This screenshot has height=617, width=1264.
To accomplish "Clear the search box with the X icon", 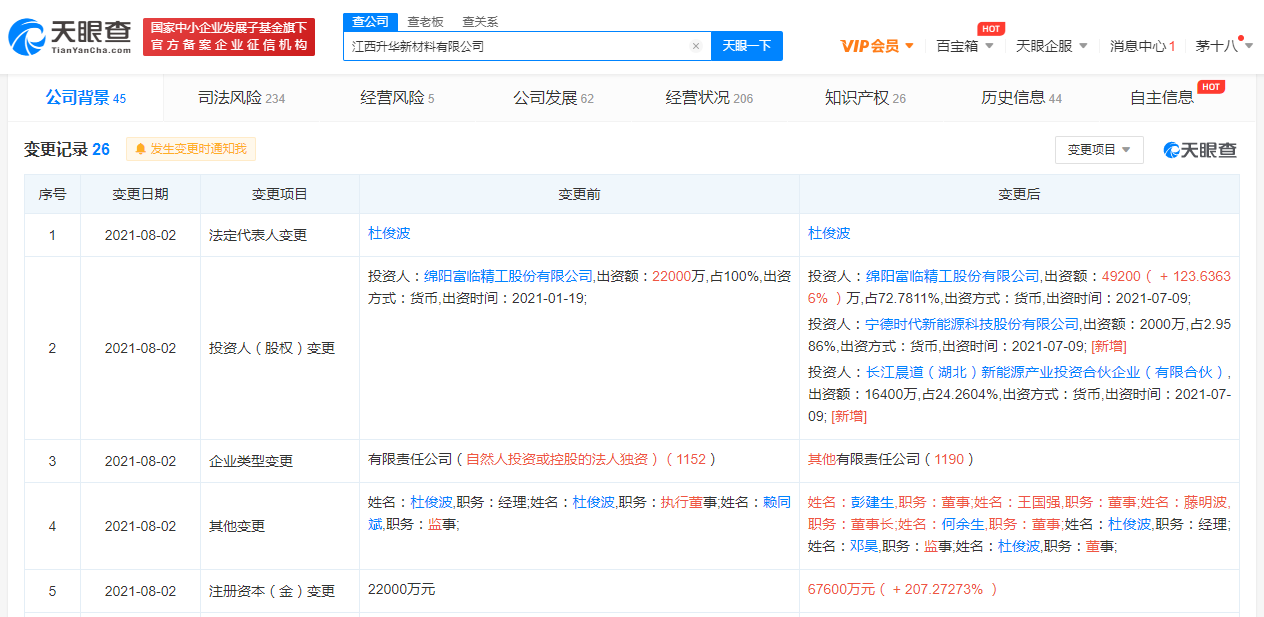I will click(696, 46).
